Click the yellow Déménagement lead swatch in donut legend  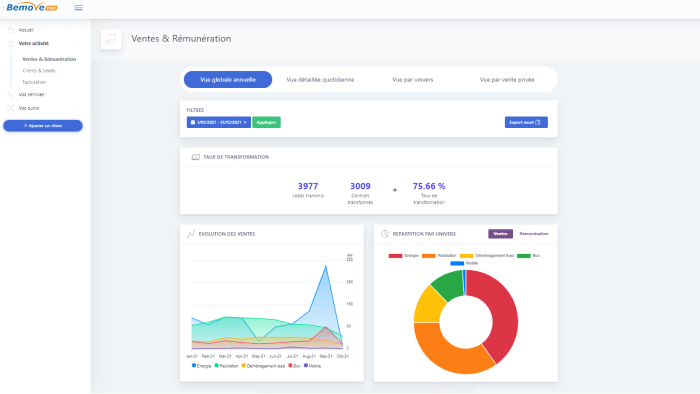(x=467, y=256)
